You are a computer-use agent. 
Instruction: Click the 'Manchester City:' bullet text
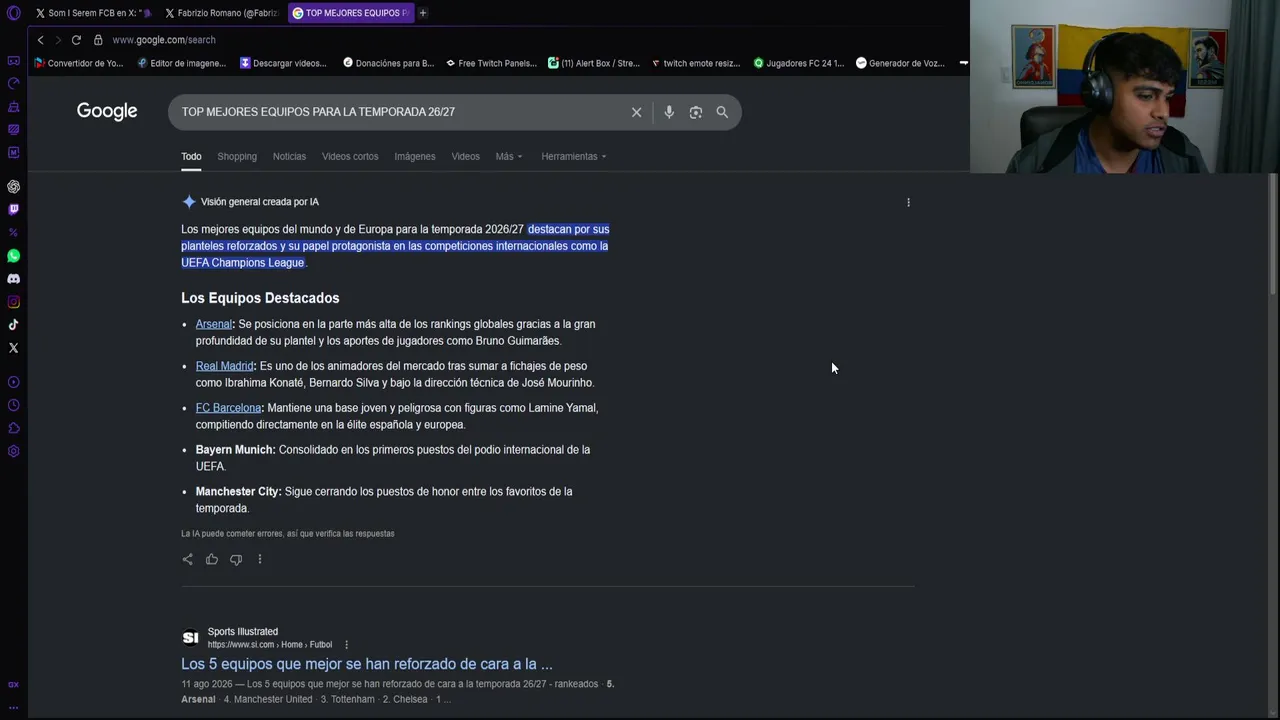pos(239,492)
